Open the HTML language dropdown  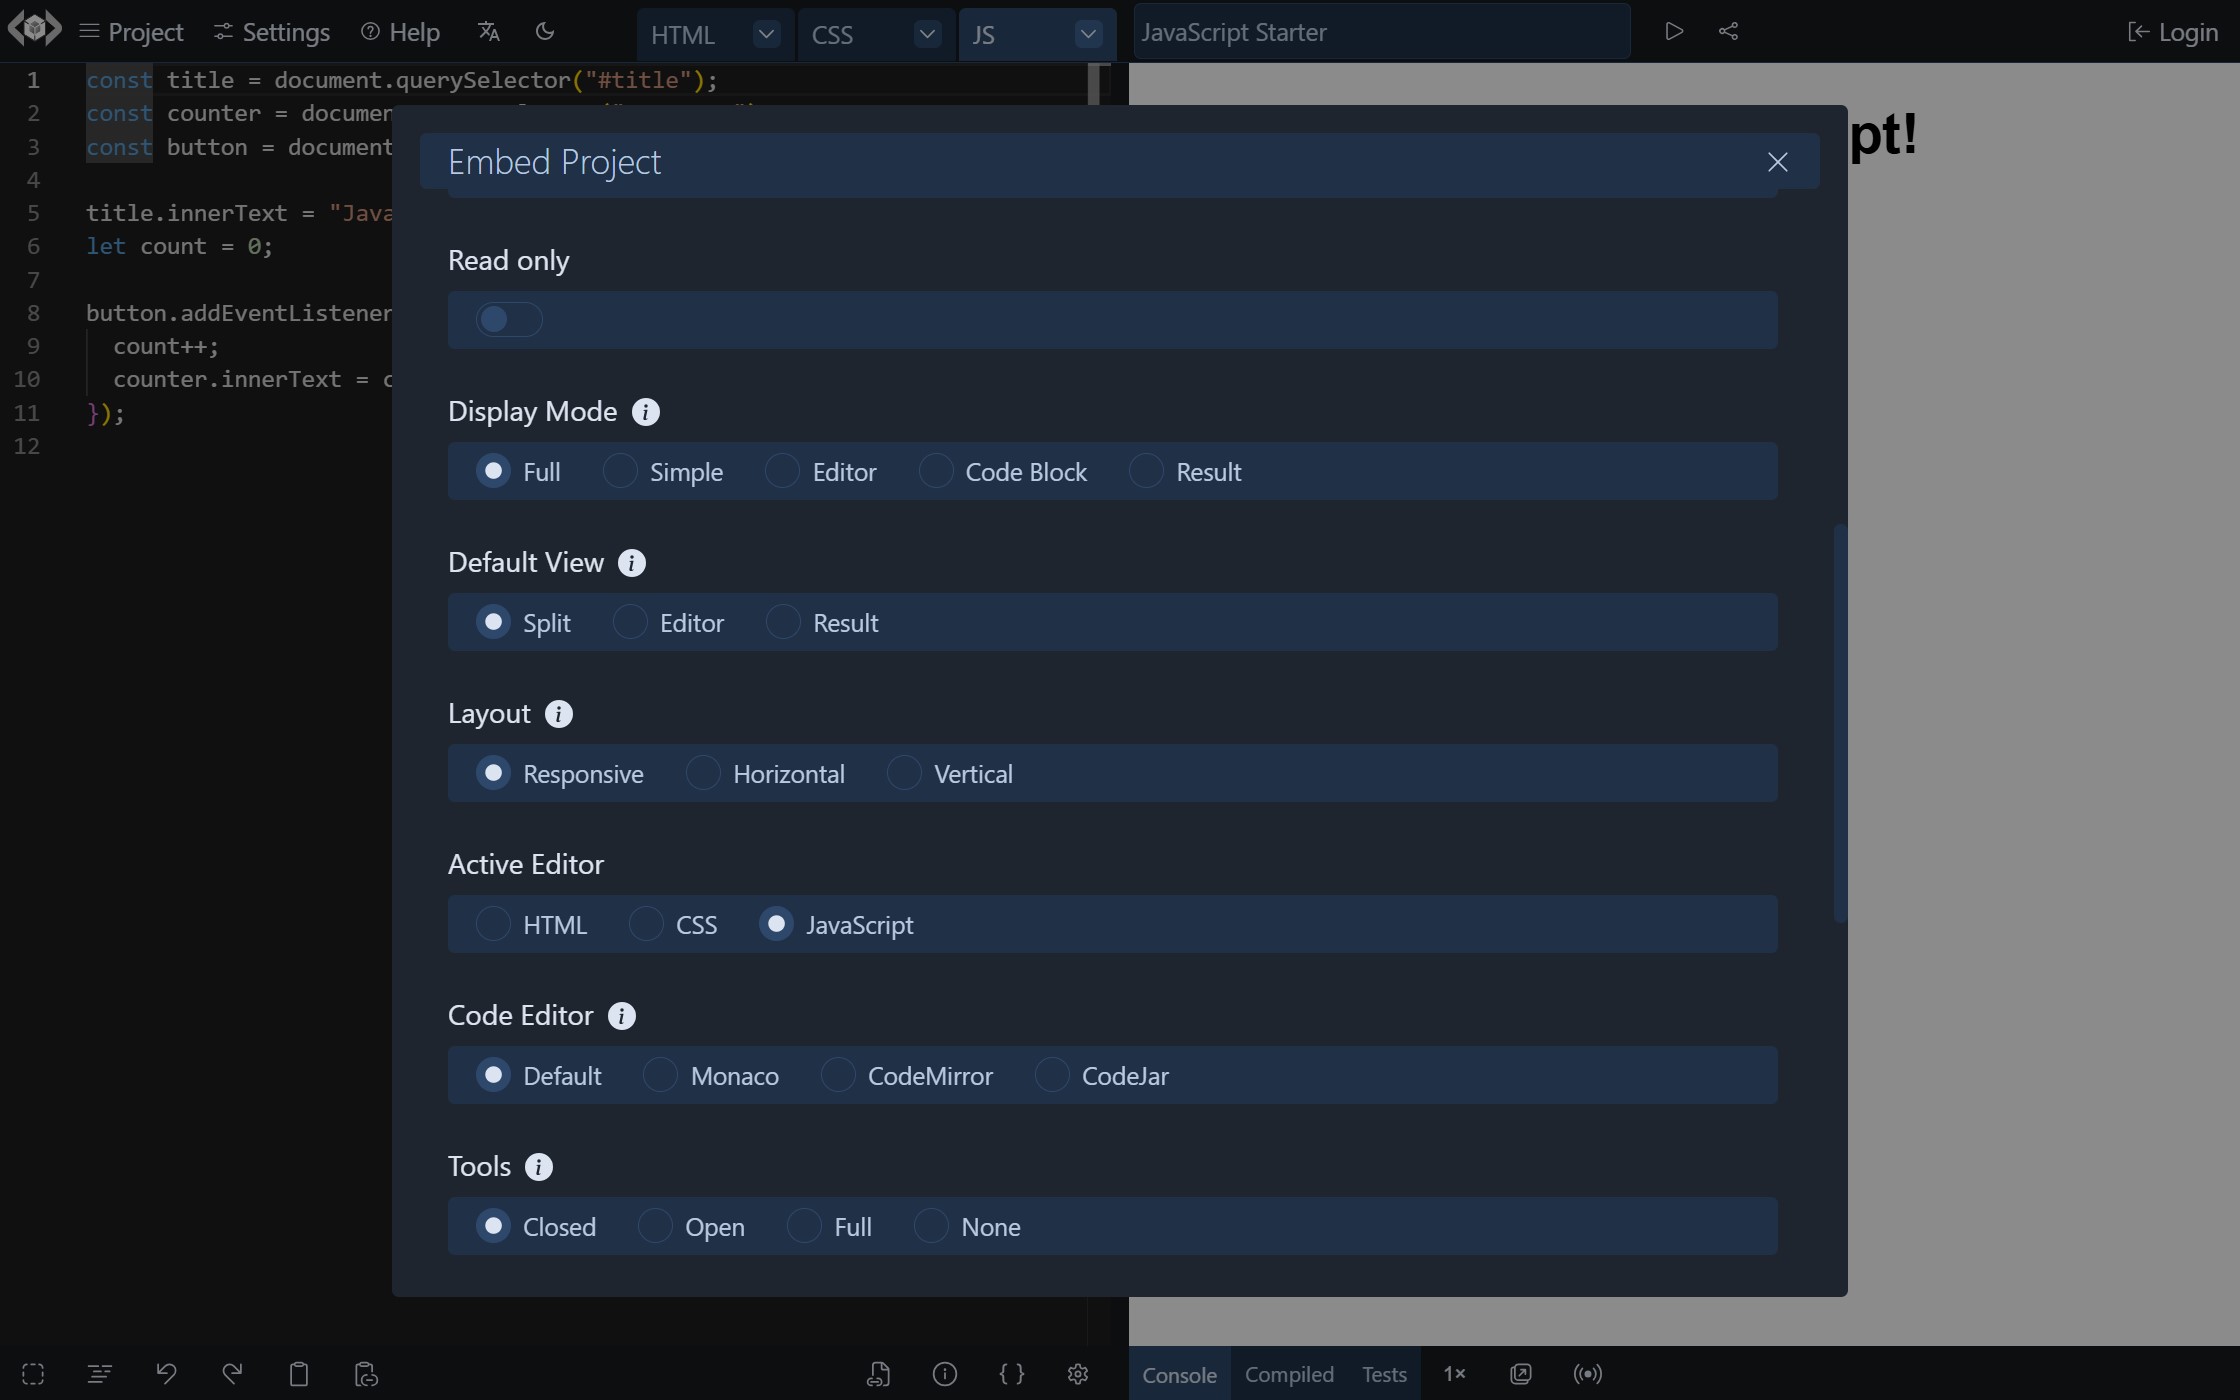[765, 34]
